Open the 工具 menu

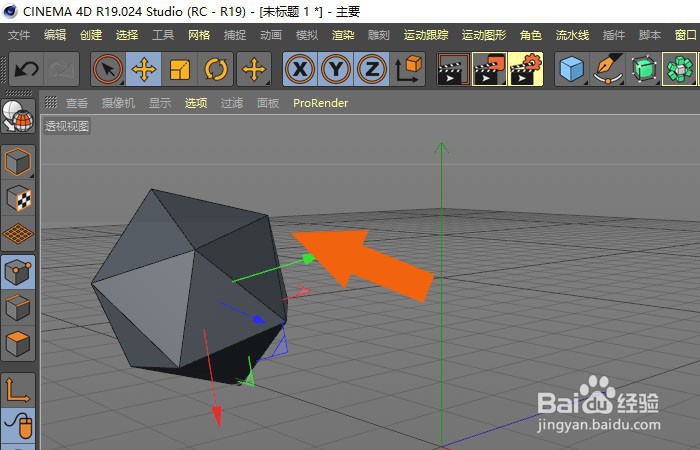pos(163,35)
